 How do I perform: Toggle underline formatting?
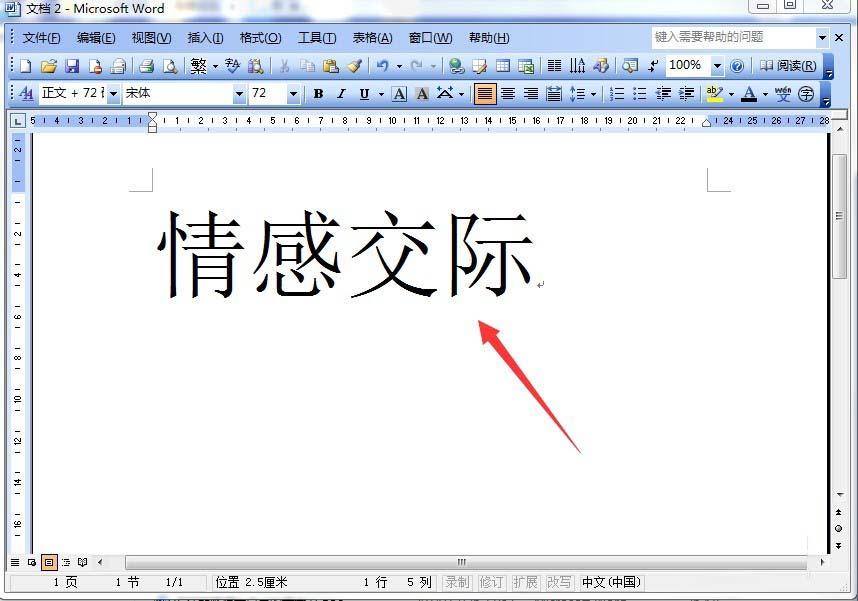tap(364, 94)
